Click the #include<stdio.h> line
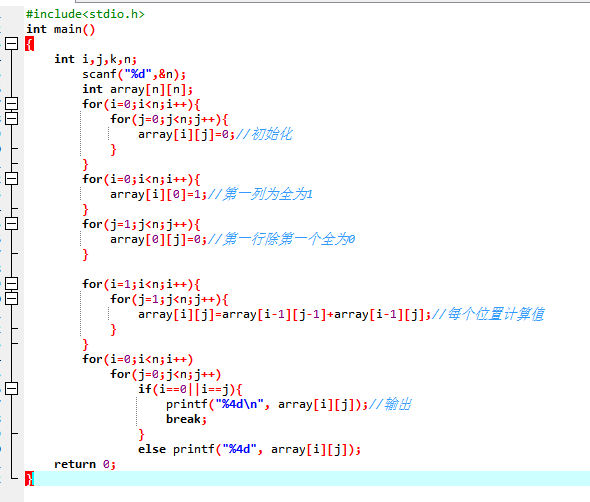The image size is (590, 502). click(85, 14)
